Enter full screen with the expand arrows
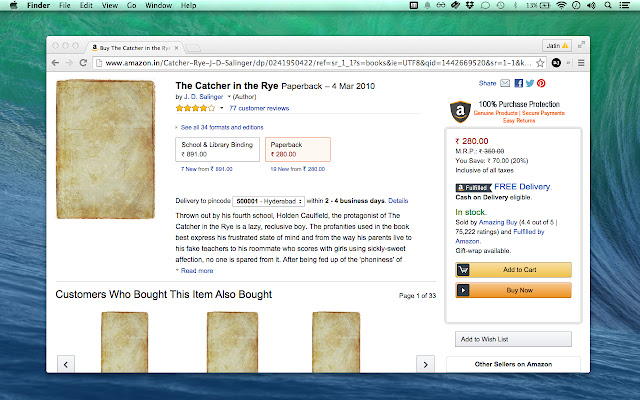 [x=581, y=45]
